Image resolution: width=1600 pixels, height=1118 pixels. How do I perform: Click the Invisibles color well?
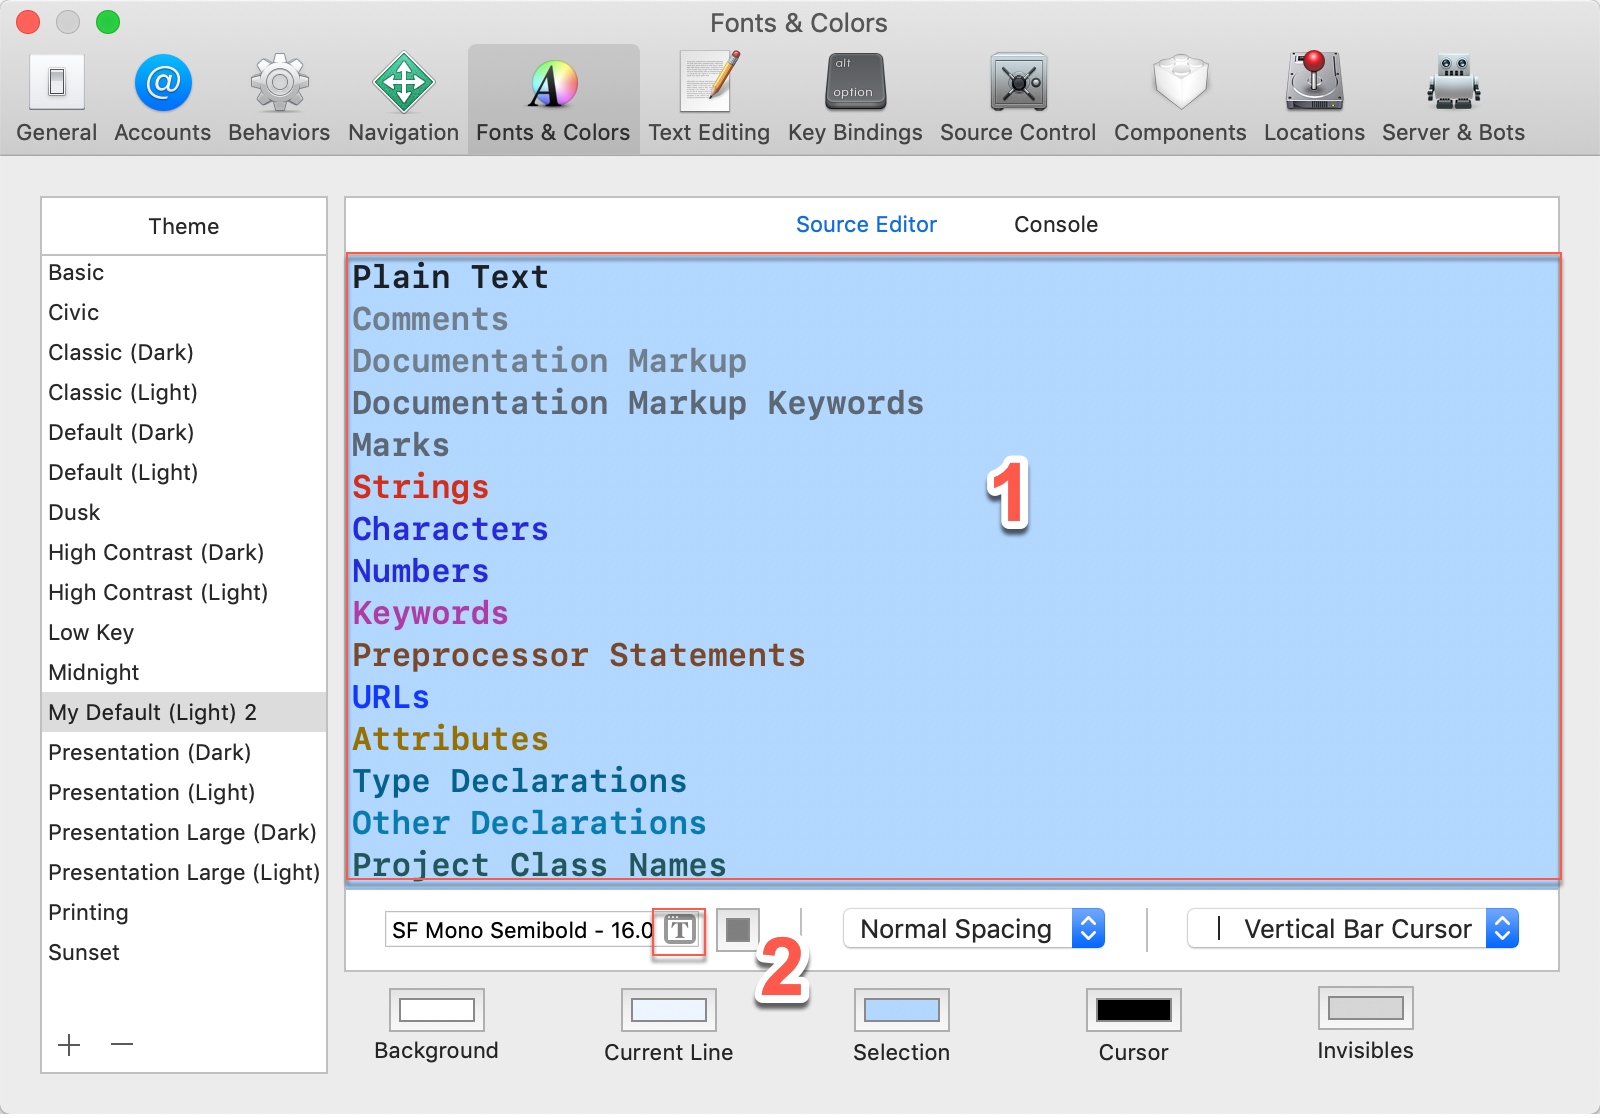[1366, 1008]
